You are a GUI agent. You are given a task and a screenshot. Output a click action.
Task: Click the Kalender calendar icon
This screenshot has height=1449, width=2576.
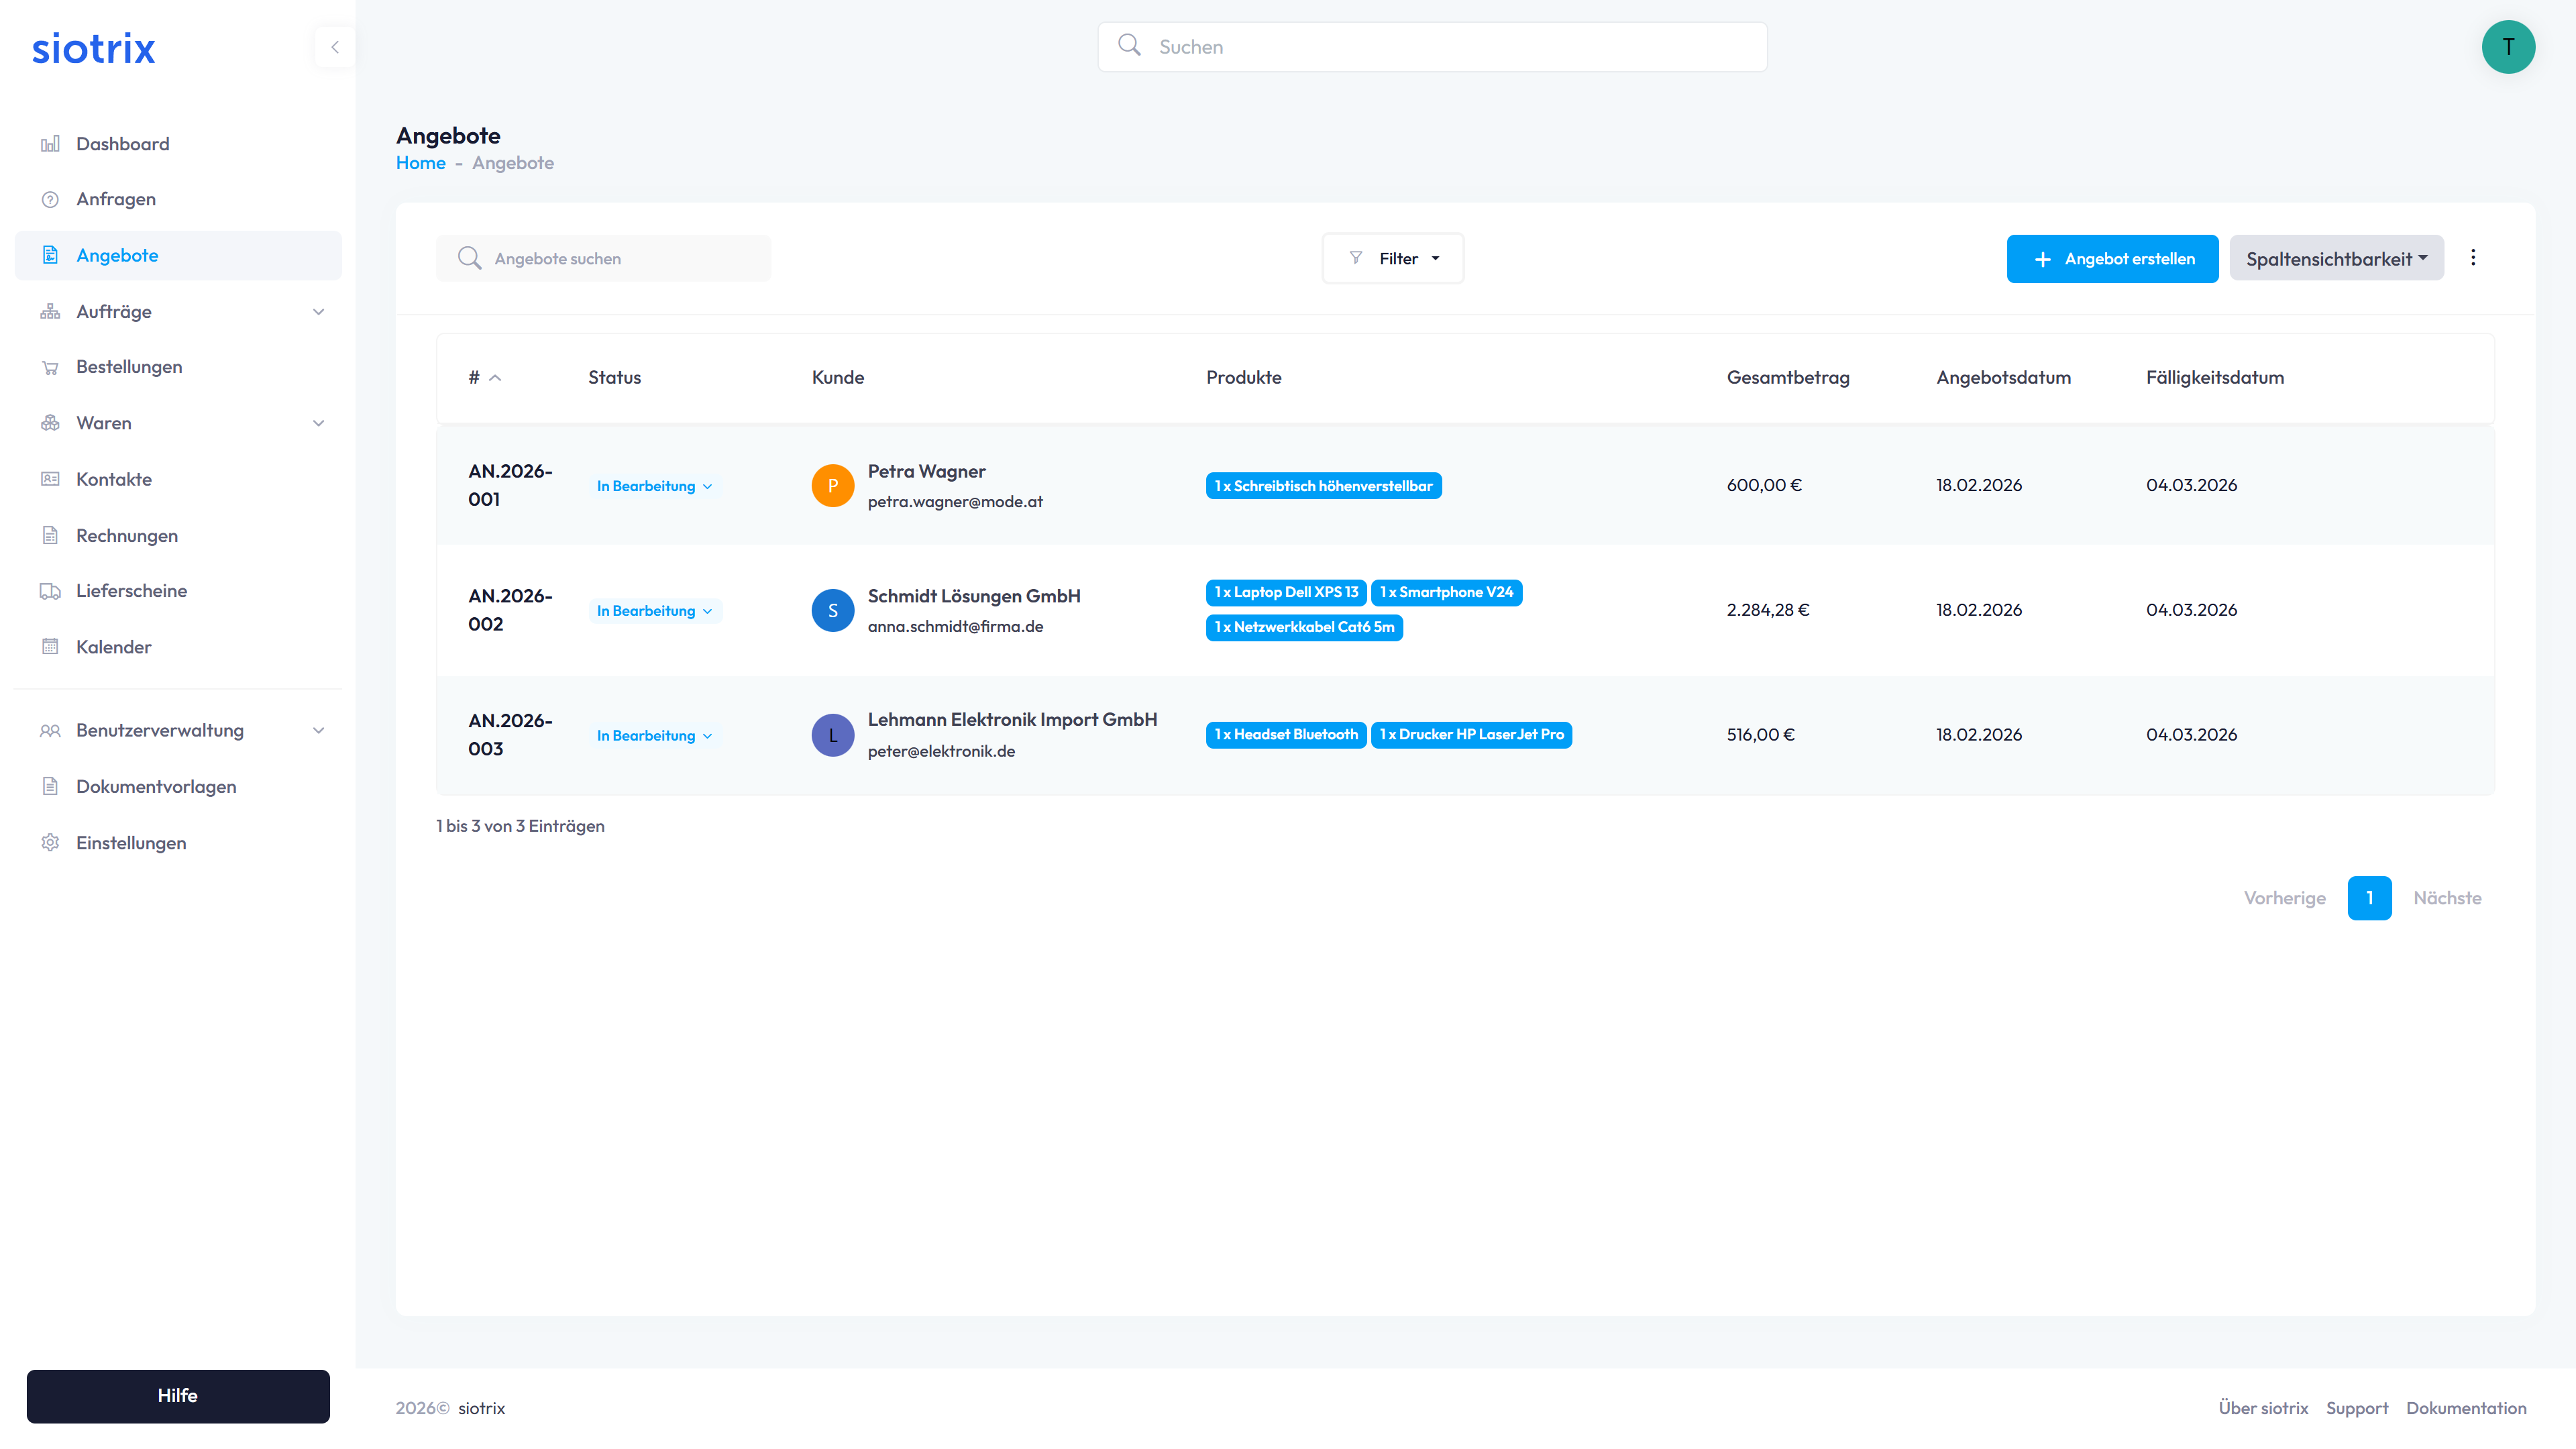click(x=50, y=647)
